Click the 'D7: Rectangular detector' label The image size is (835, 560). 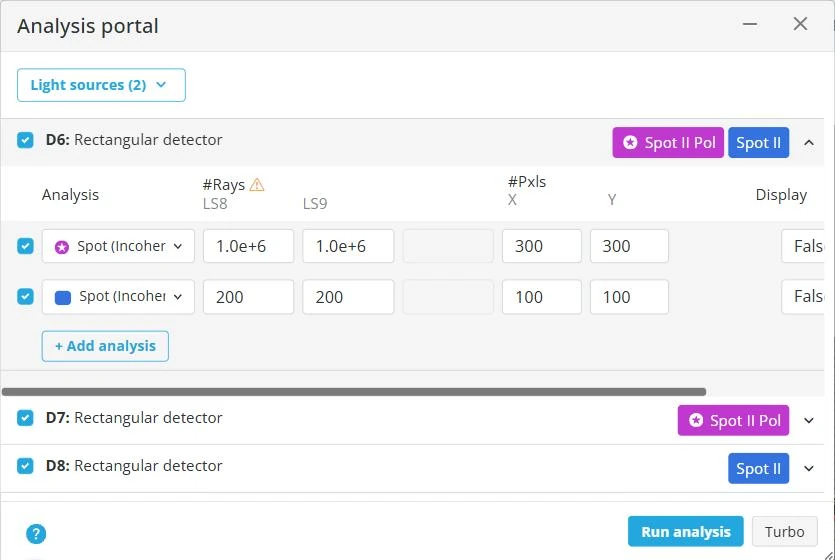134,418
